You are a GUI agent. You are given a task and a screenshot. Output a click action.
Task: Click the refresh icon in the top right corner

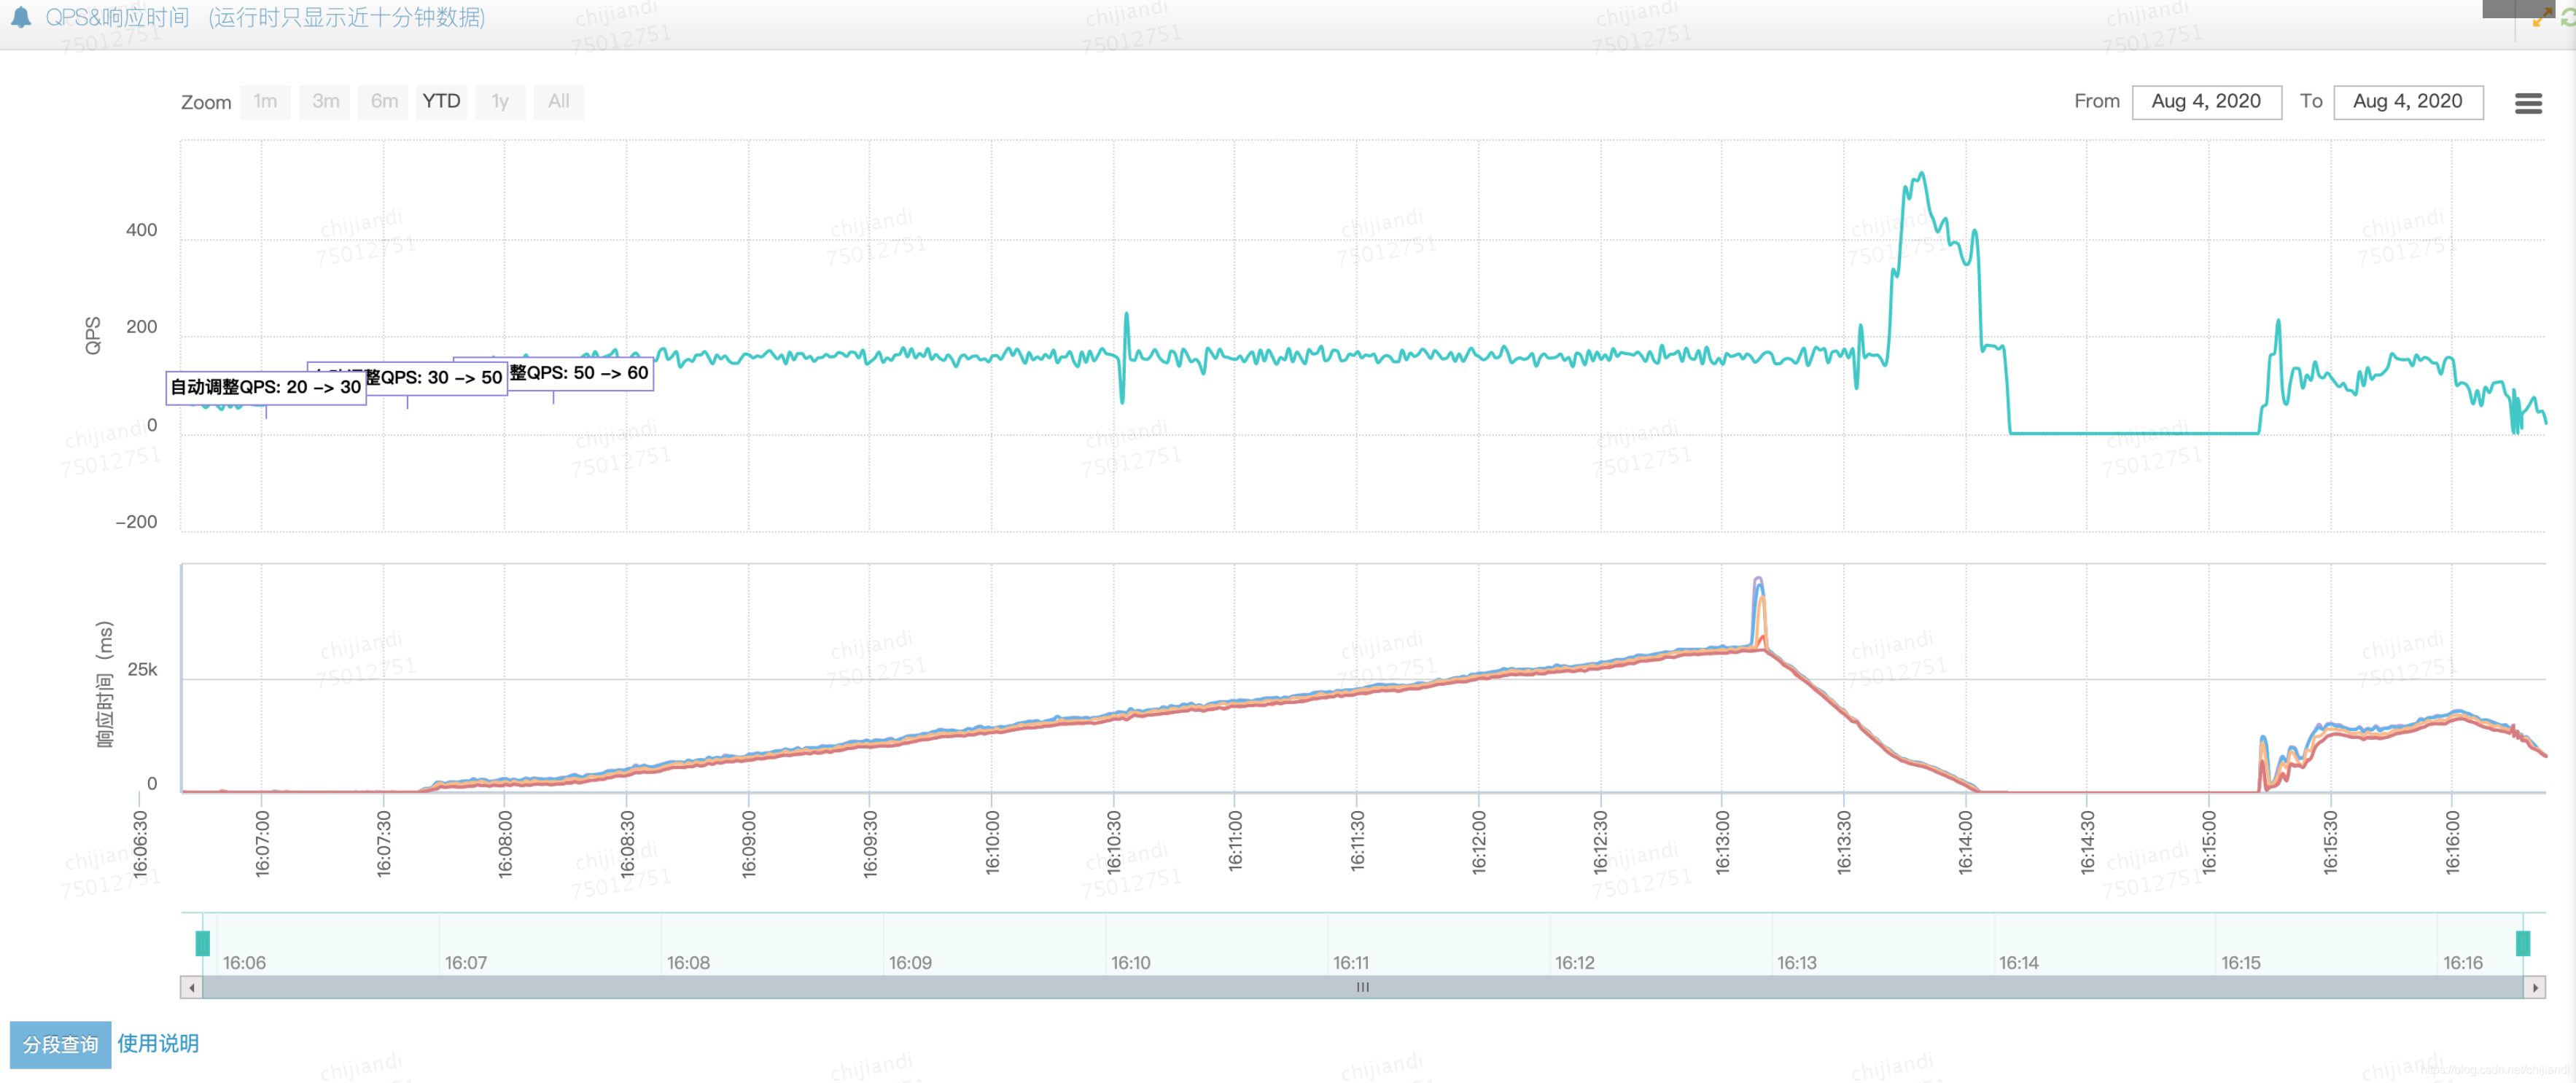point(2567,18)
